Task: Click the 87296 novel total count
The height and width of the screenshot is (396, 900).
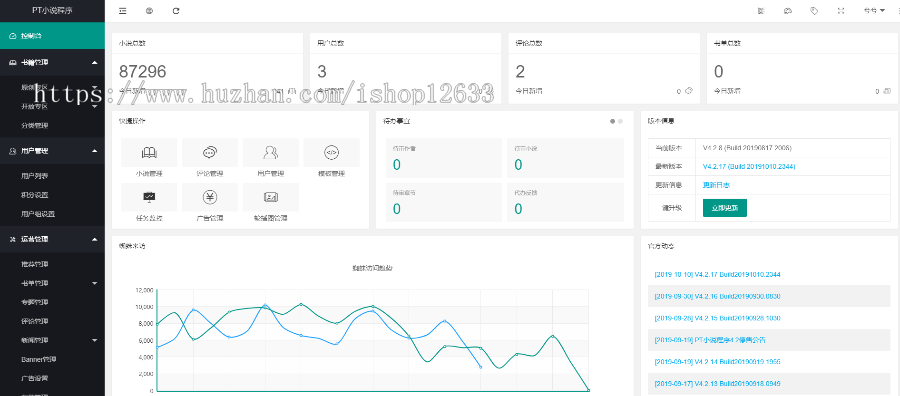Action: 142,71
